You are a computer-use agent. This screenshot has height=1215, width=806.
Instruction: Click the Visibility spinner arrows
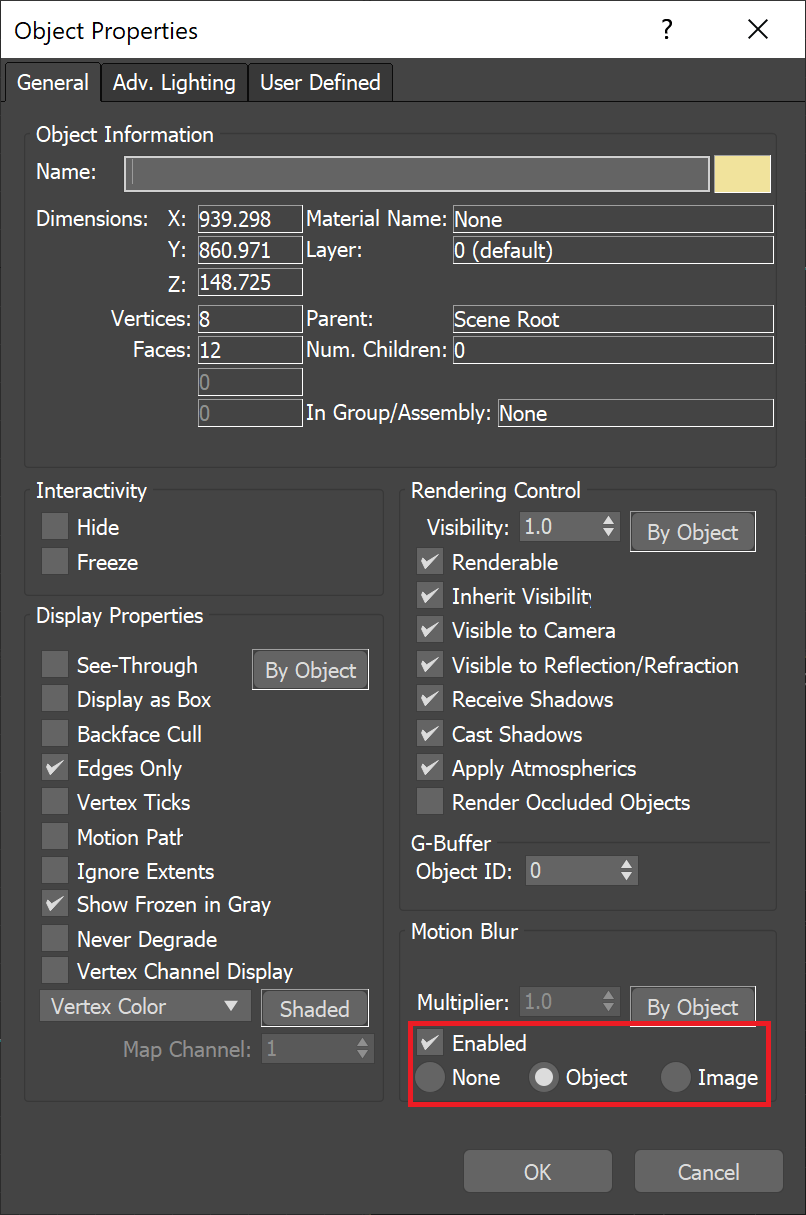pyautogui.click(x=608, y=526)
